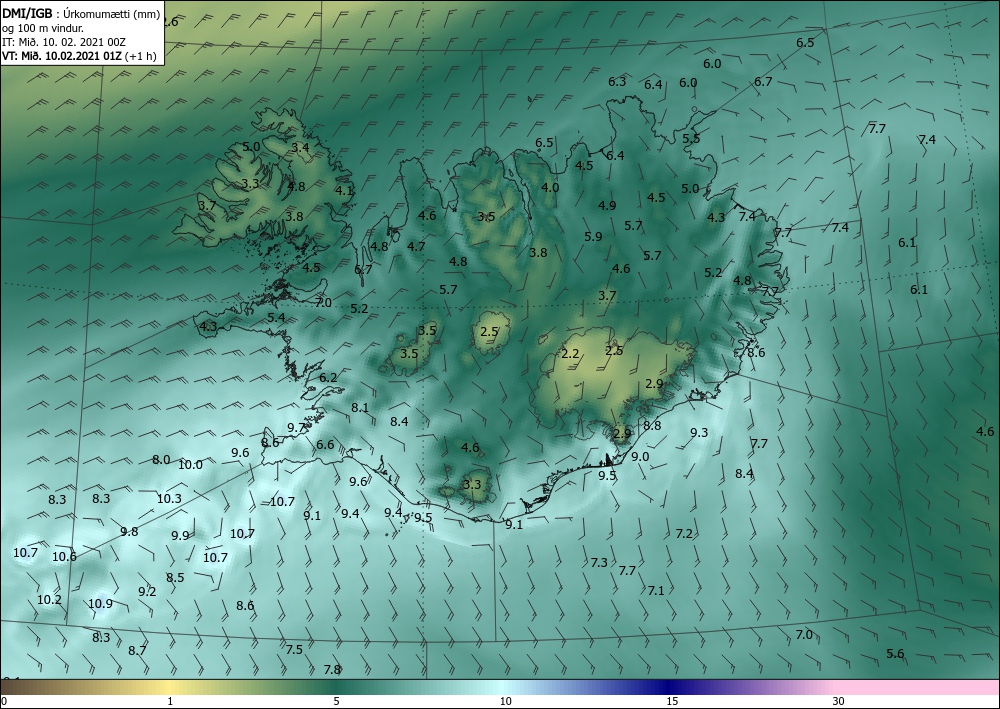Viewport: 1000px width, 709px height.
Task: Click the 15 label on the color scale
Action: click(672, 701)
